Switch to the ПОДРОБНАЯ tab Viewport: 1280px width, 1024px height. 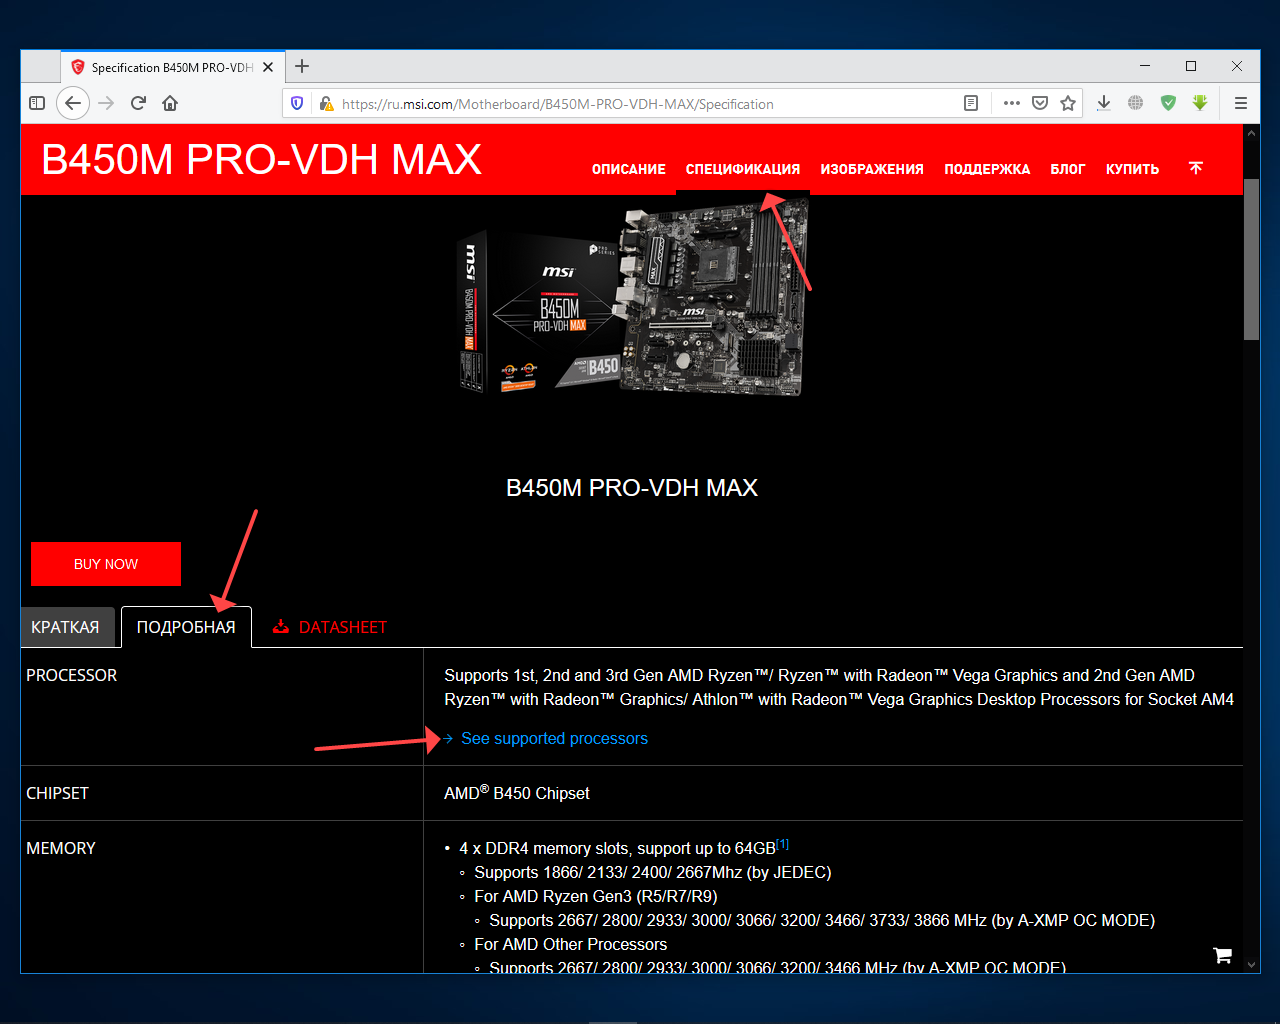[186, 627]
